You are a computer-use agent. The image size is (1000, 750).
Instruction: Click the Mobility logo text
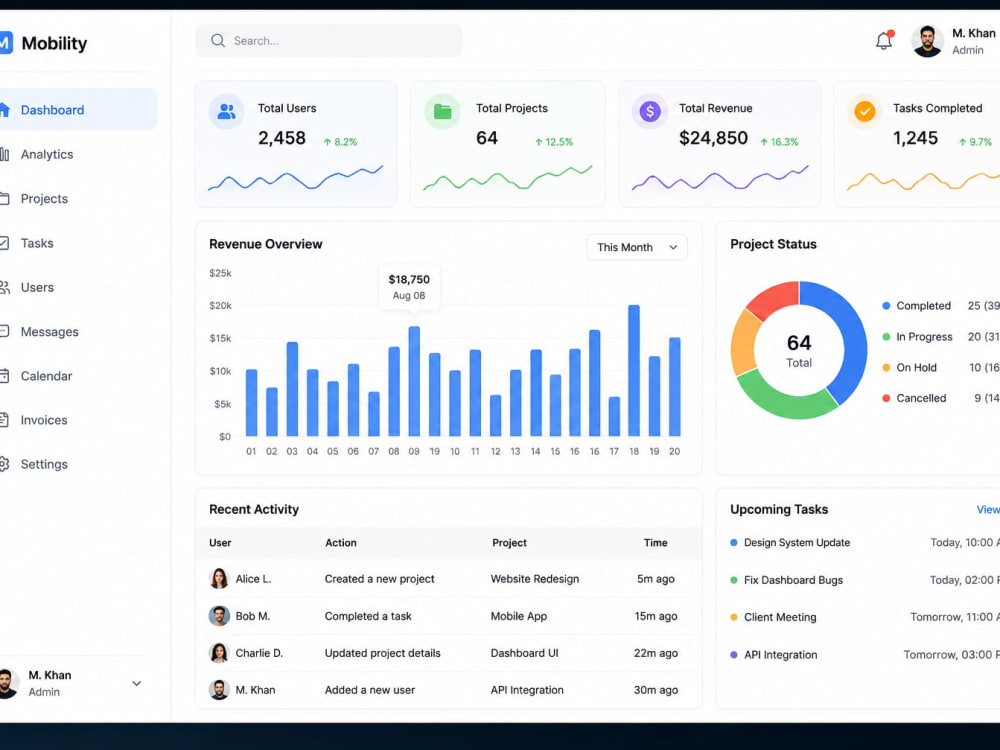pyautogui.click(x=54, y=43)
